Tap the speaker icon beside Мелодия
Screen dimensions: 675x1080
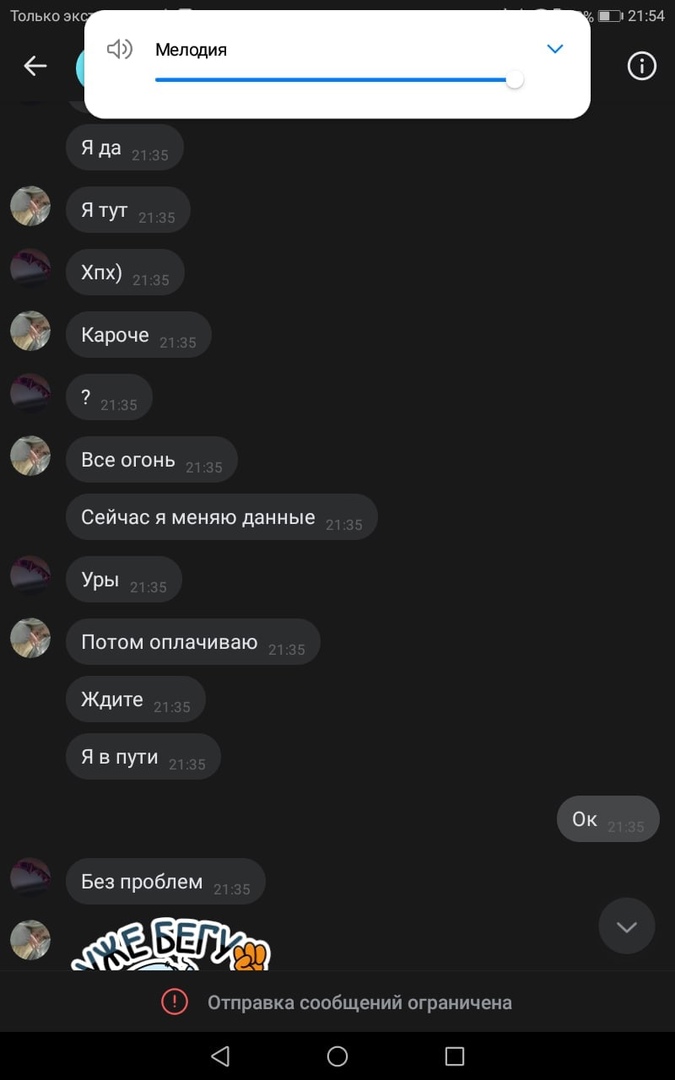(x=119, y=50)
